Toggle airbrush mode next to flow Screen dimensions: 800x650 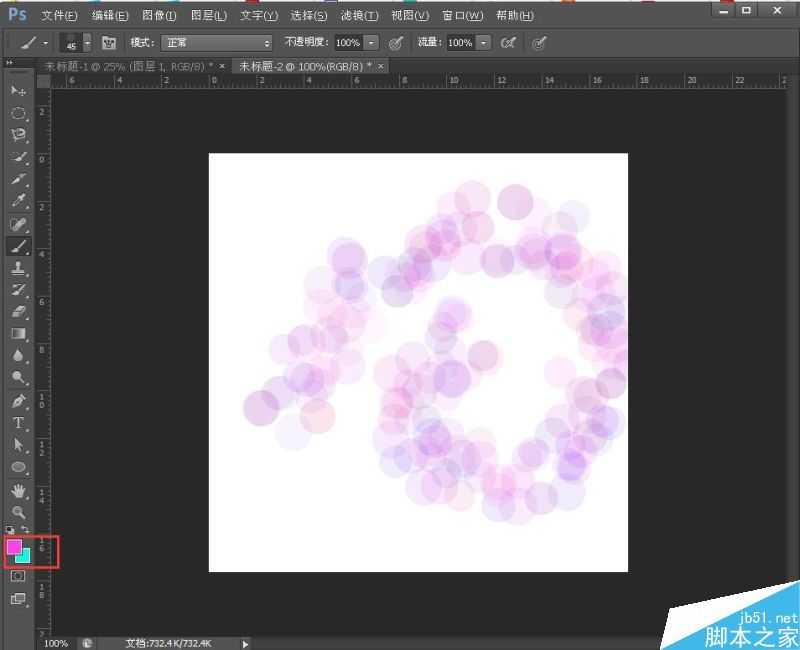click(508, 43)
